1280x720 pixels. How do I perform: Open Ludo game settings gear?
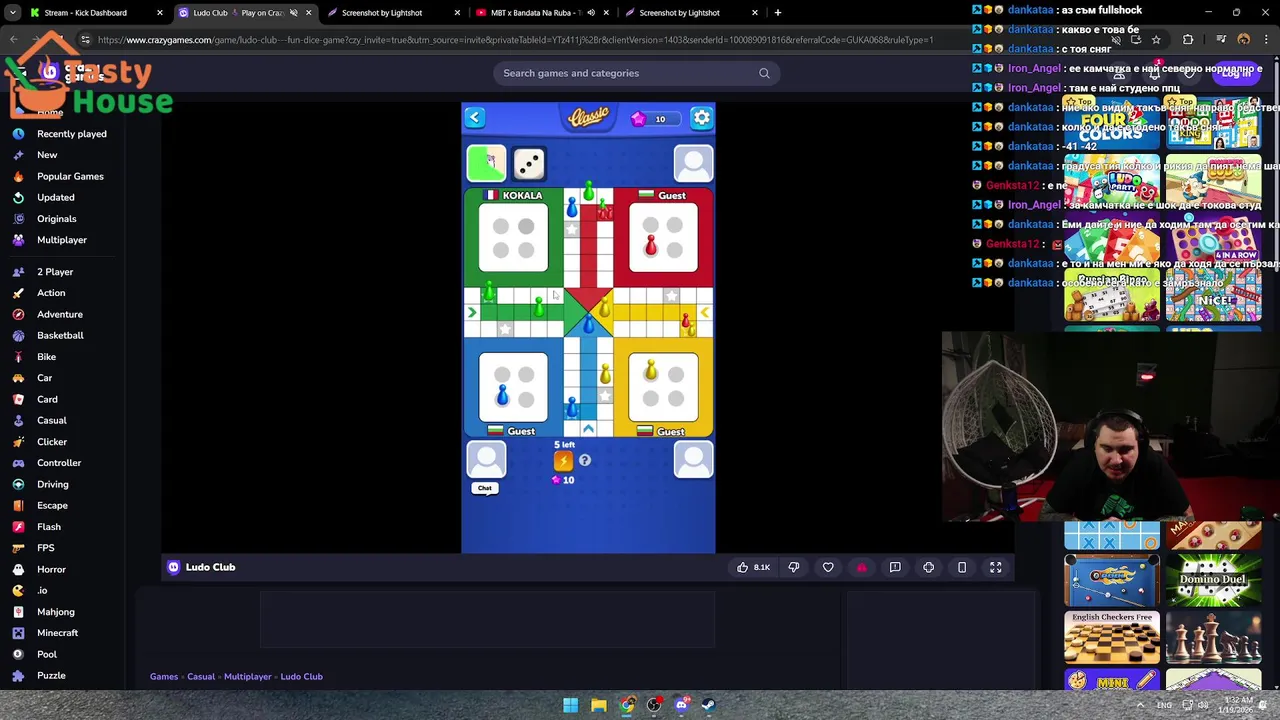702,118
